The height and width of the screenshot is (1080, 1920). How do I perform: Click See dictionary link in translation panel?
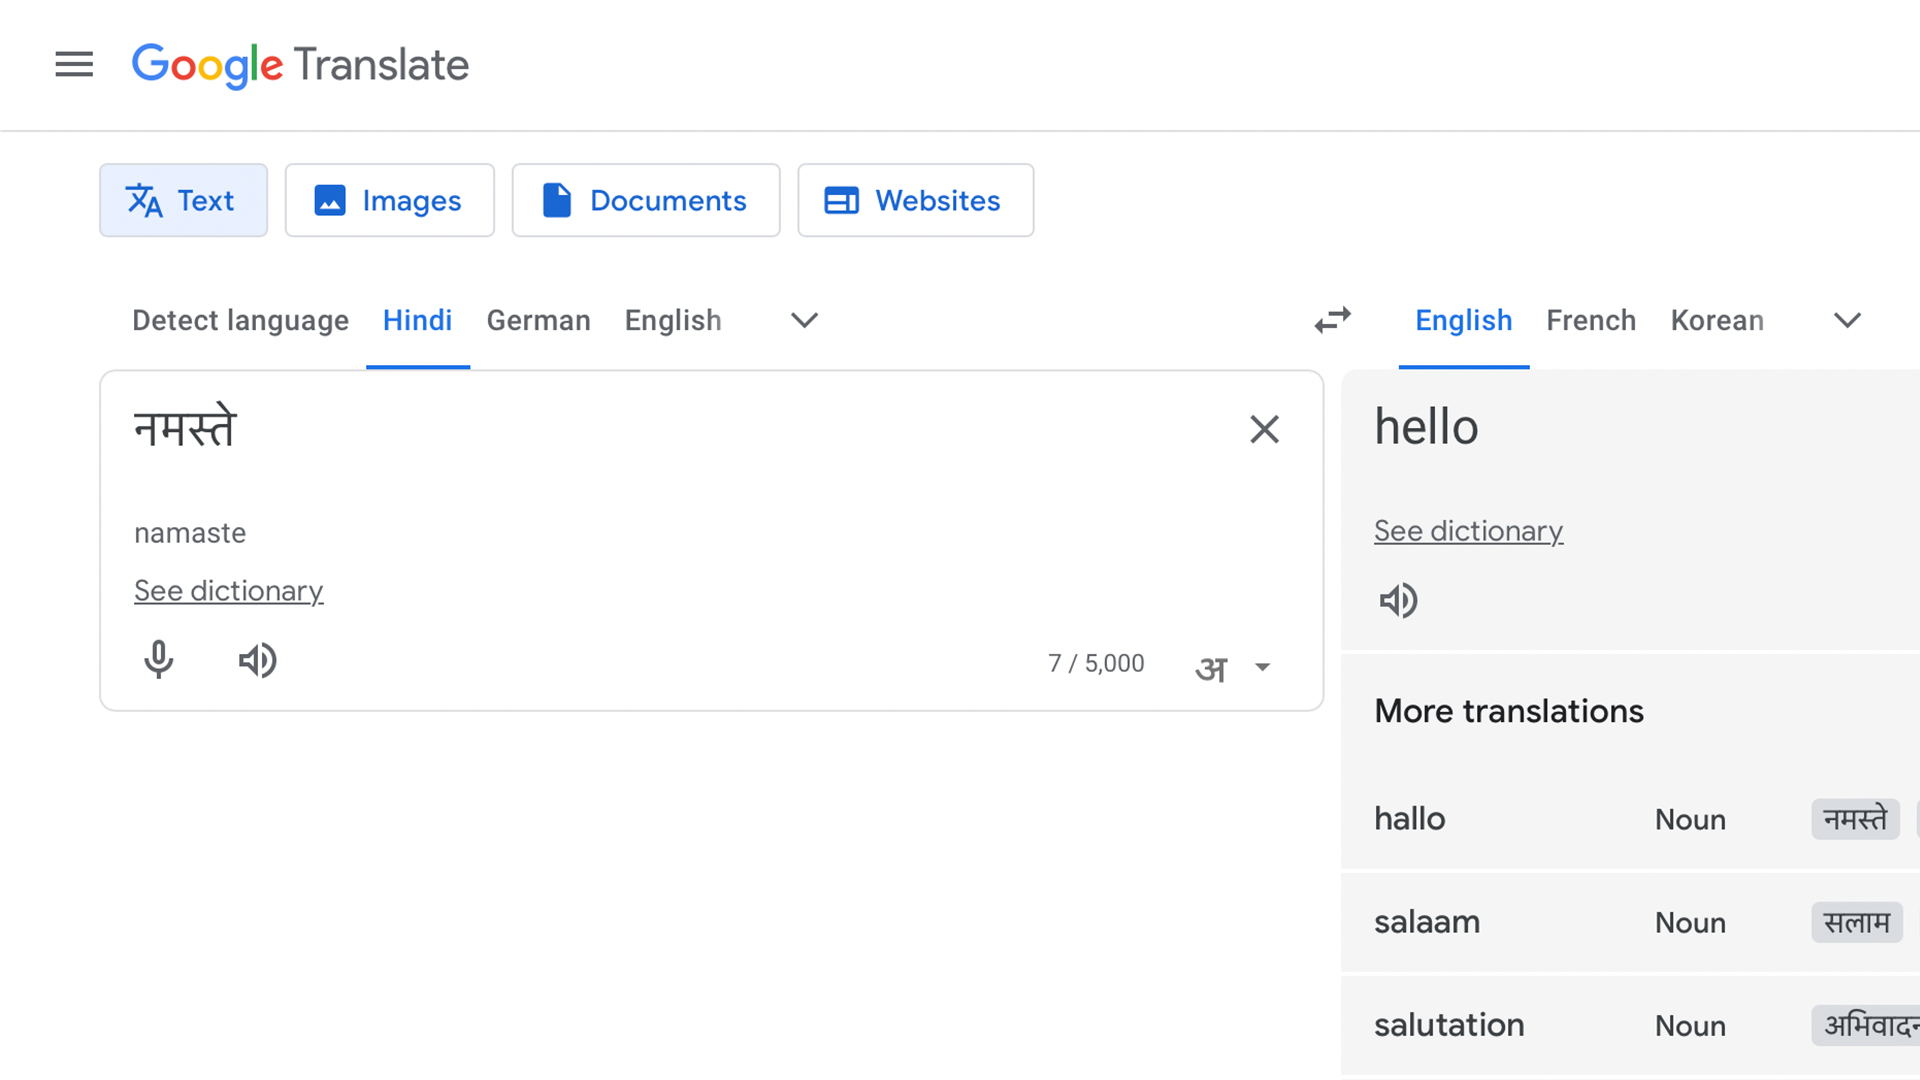click(1468, 530)
